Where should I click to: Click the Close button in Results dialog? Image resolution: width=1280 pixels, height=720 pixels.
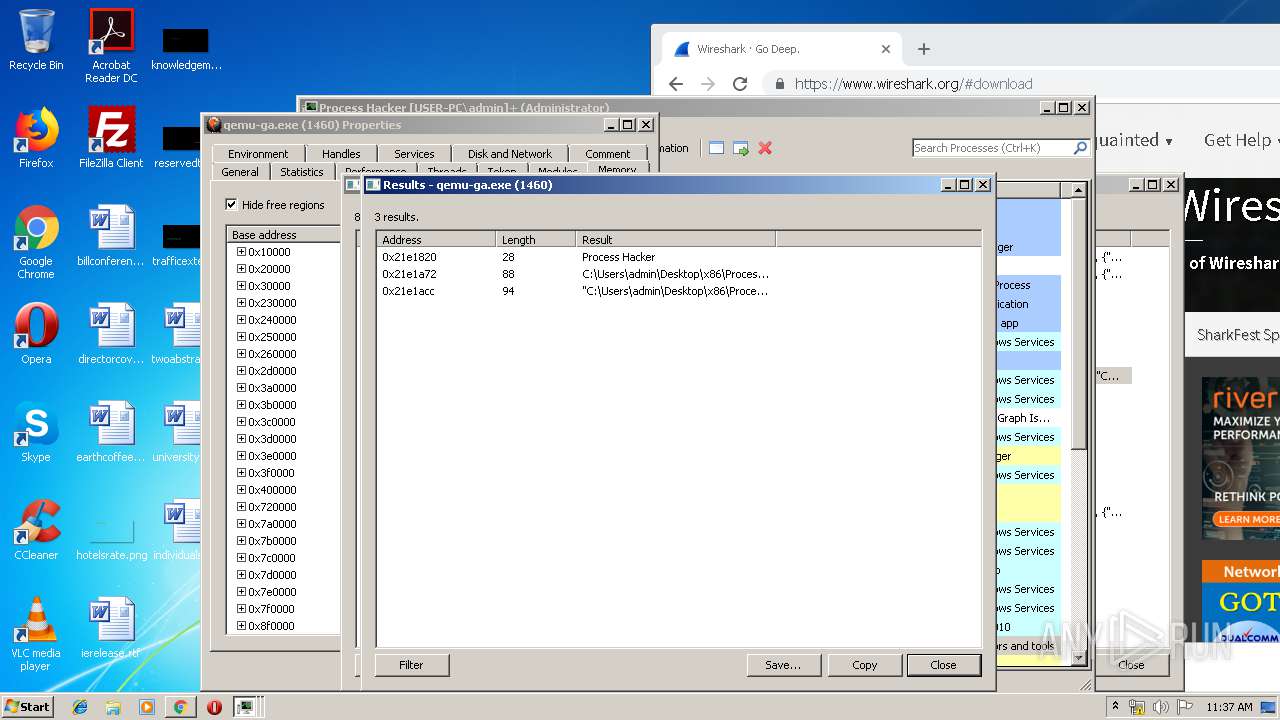pyautogui.click(x=943, y=665)
